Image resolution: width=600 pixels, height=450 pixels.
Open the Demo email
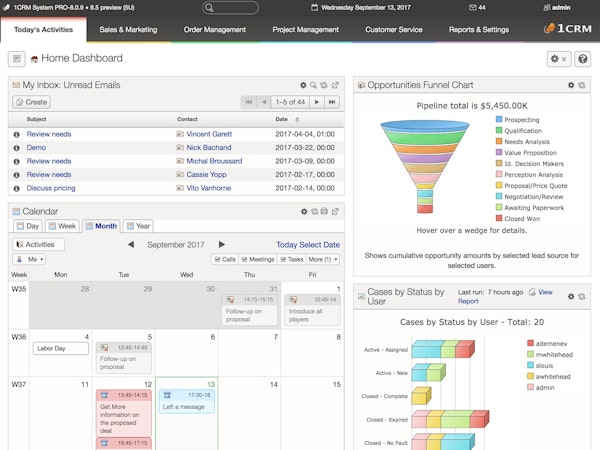[x=36, y=147]
